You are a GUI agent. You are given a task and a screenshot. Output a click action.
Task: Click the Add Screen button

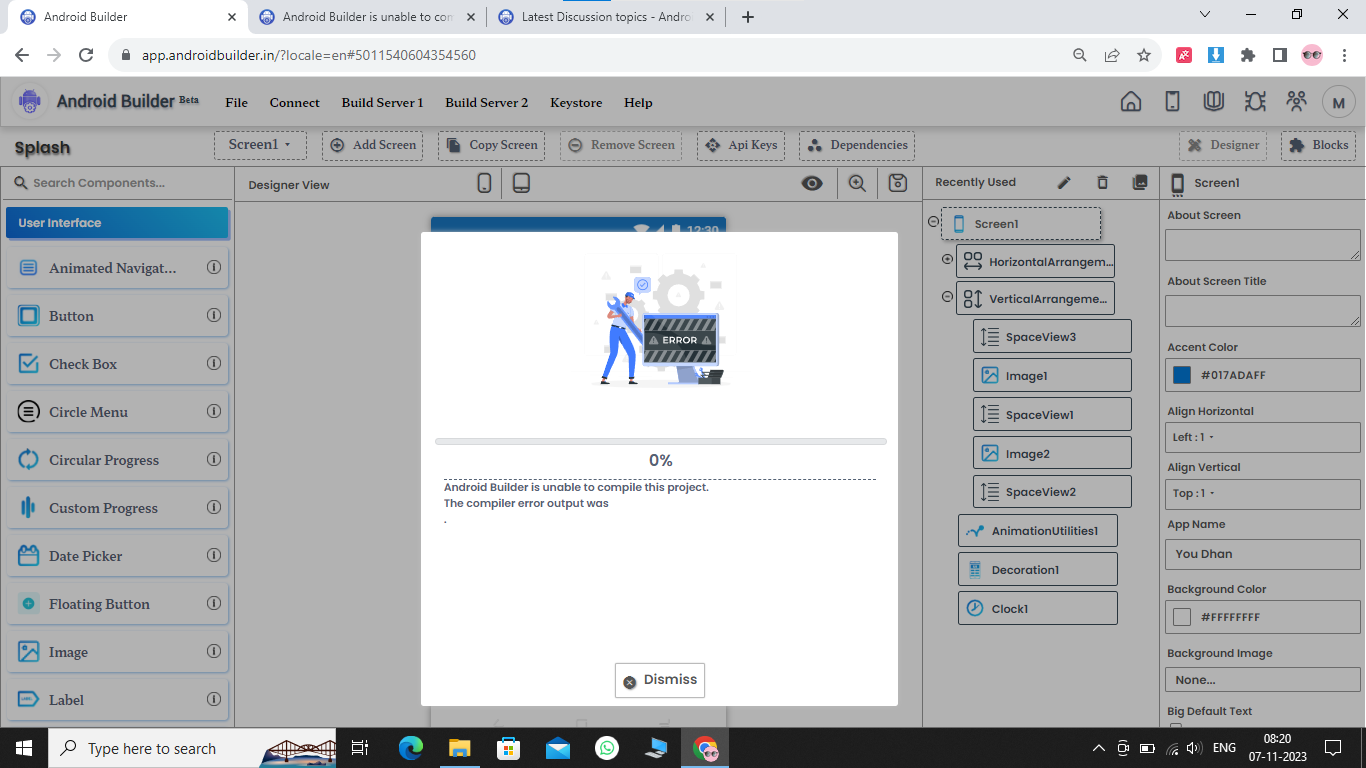click(372, 145)
